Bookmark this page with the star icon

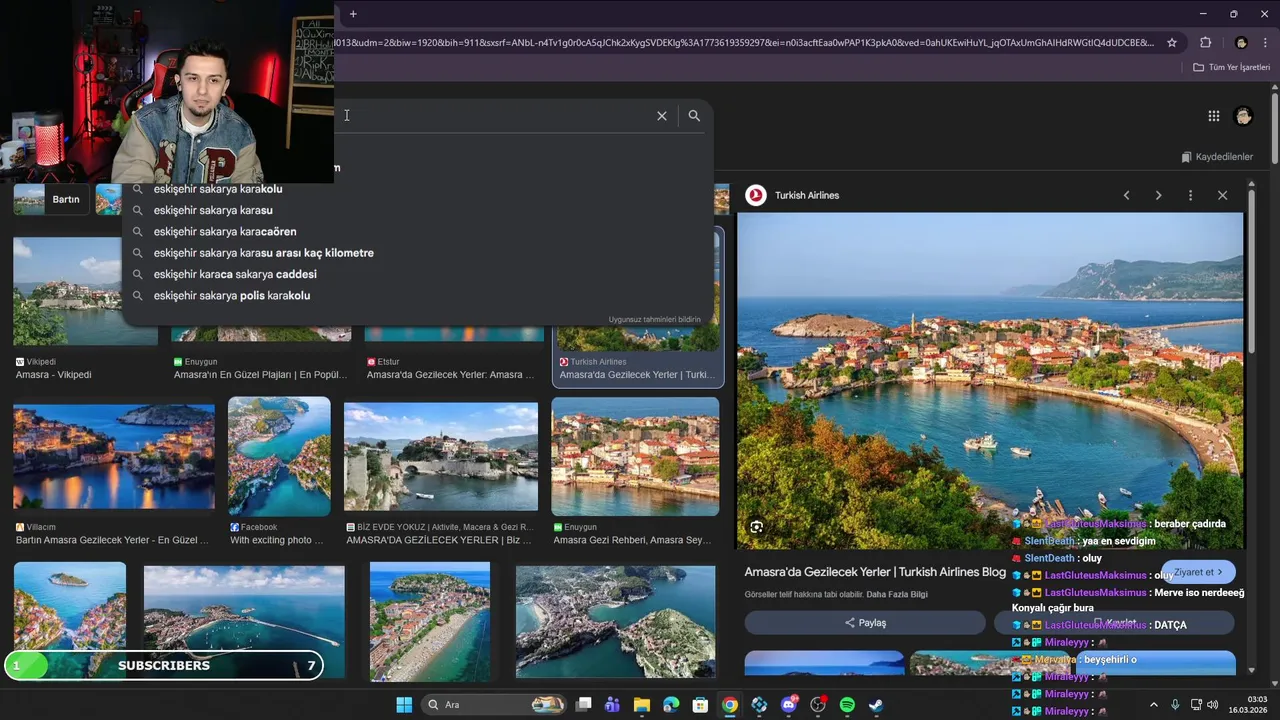tap(1172, 43)
